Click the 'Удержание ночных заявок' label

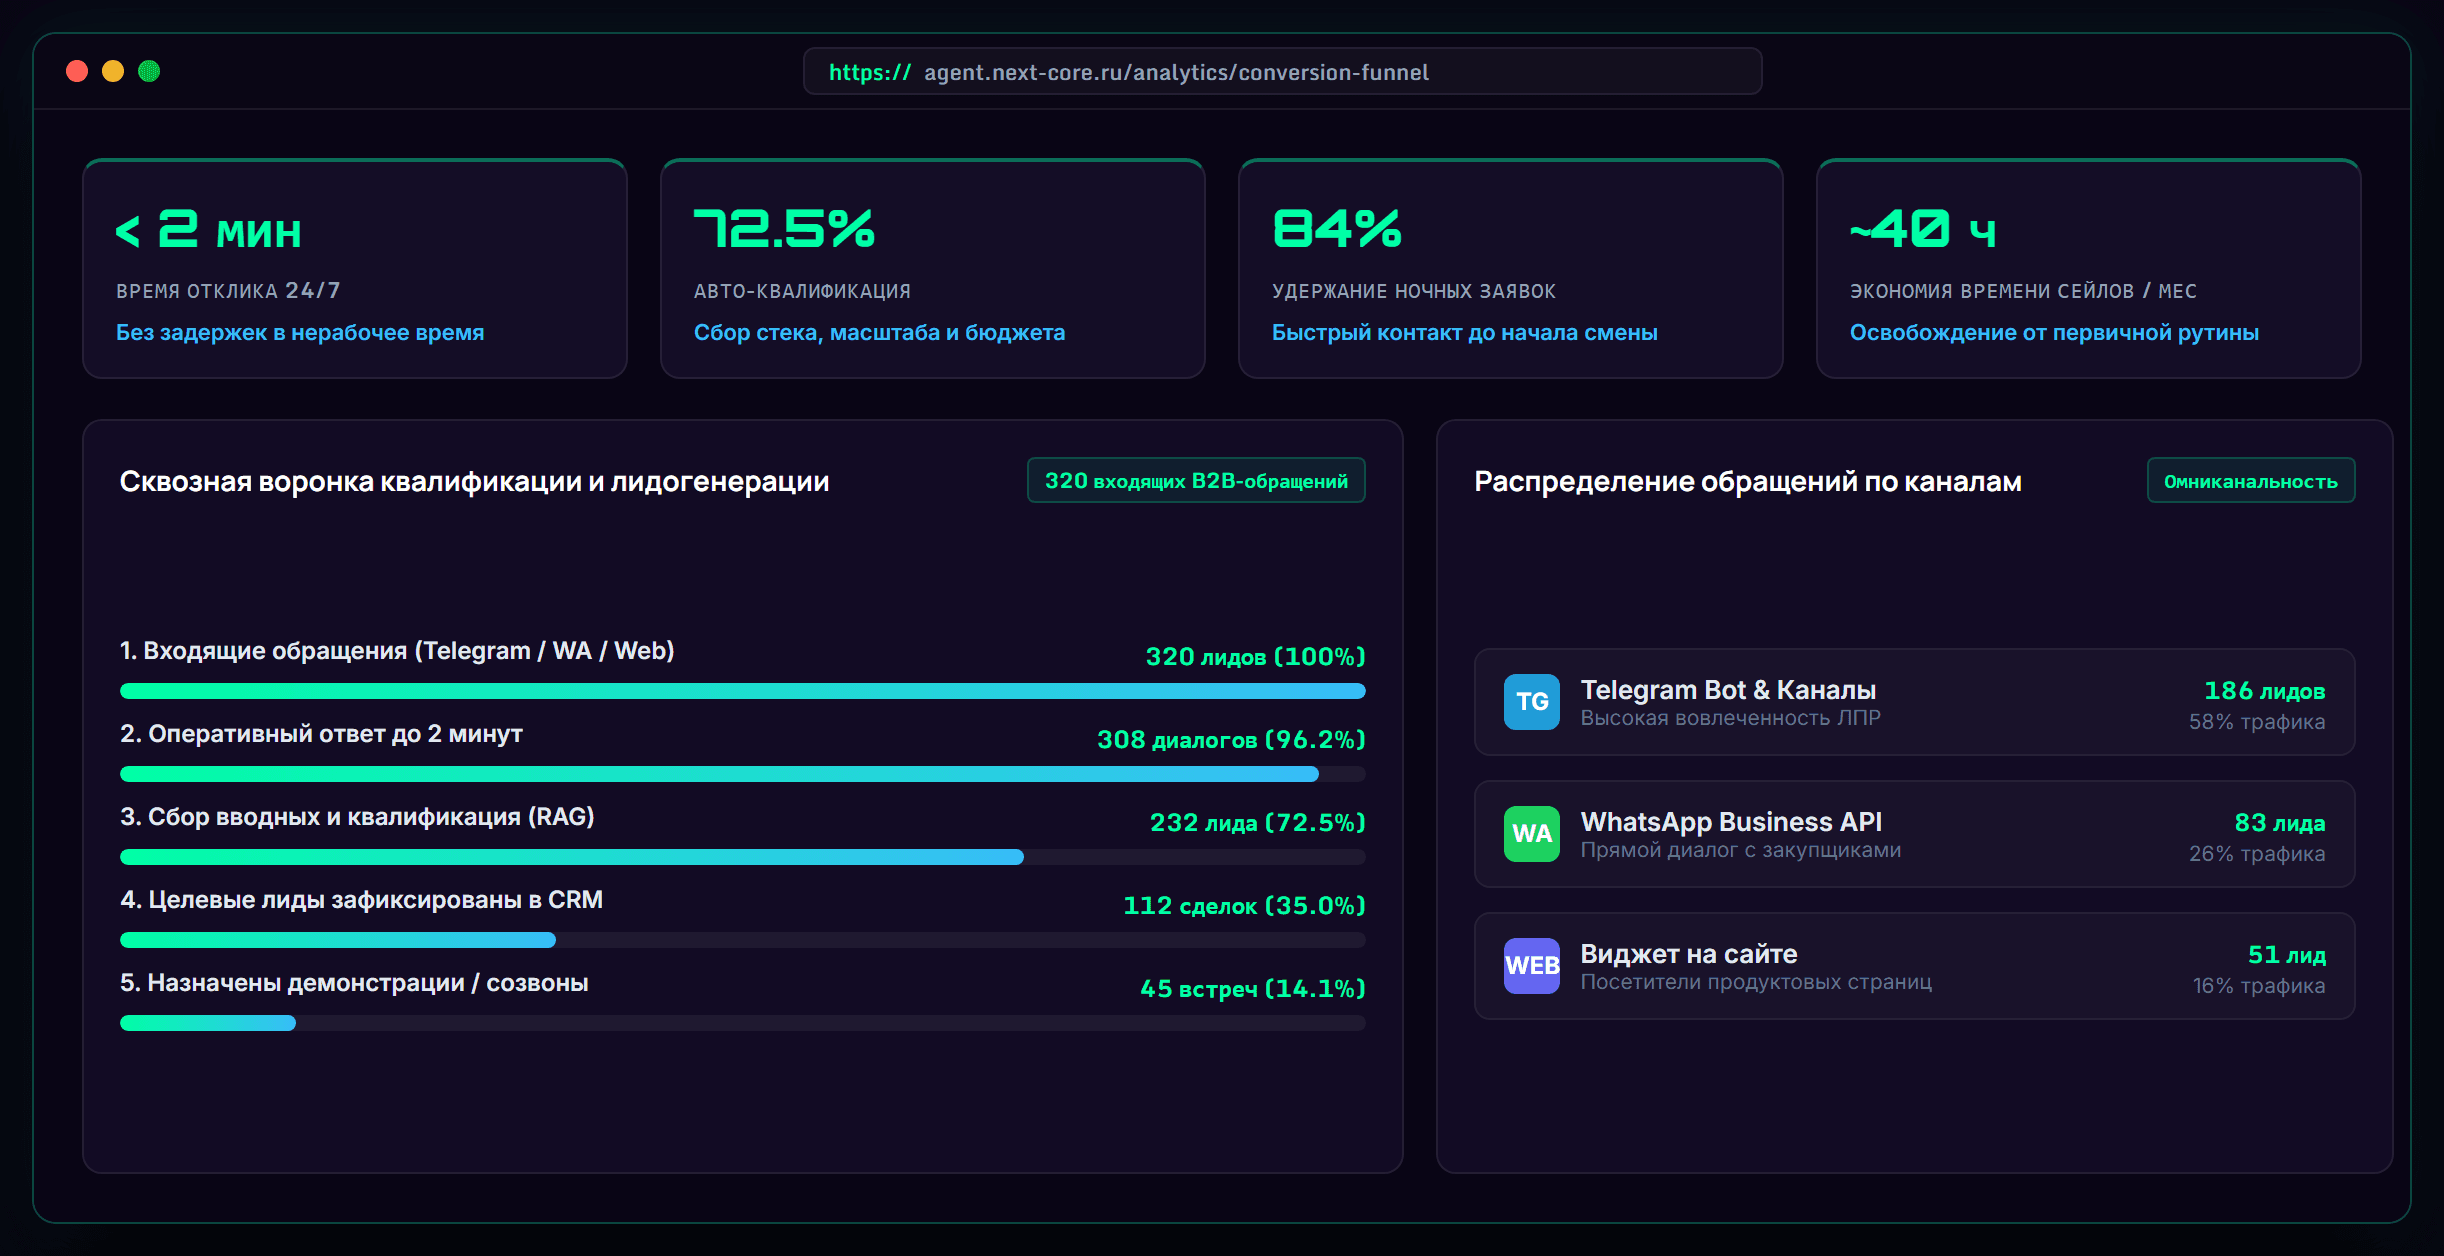pos(1414,291)
